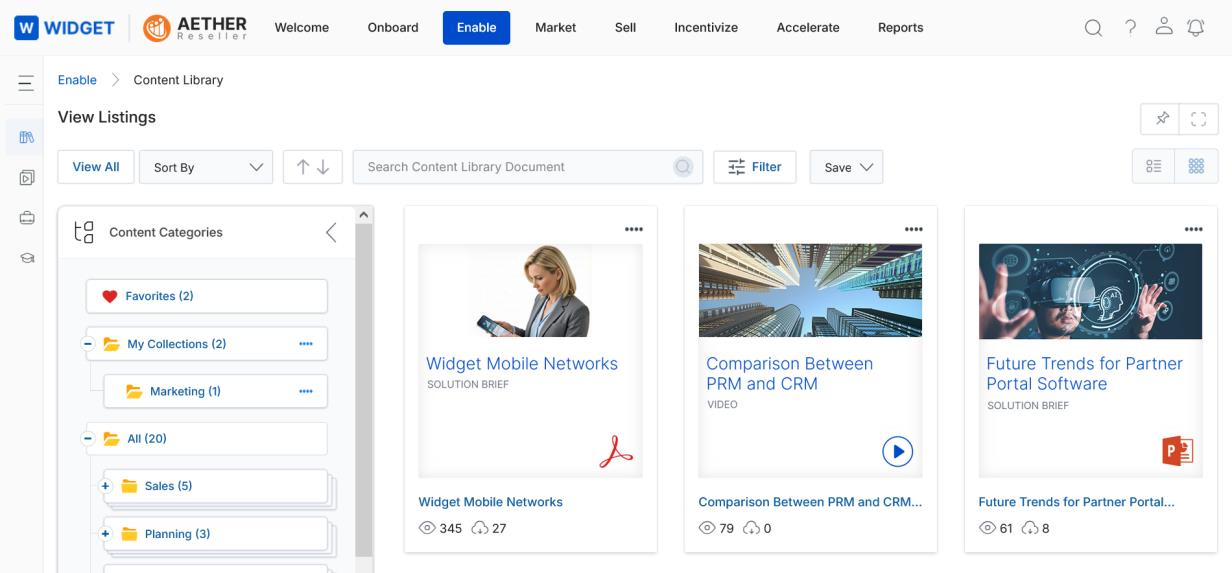
Task: Click the 345 views count
Action: [x=451, y=528]
